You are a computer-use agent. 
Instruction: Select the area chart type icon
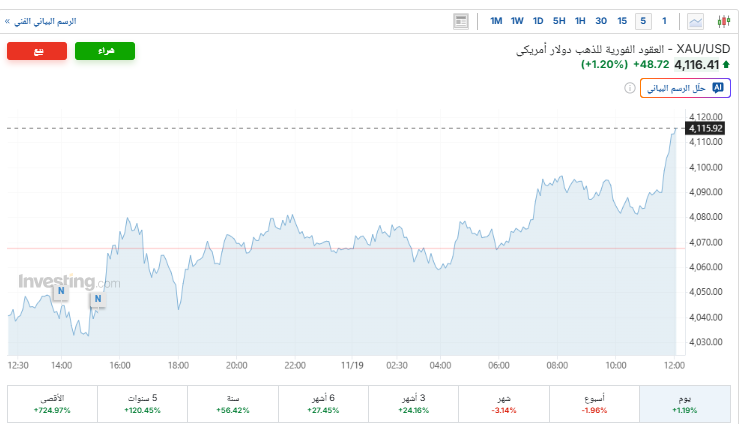tap(696, 20)
